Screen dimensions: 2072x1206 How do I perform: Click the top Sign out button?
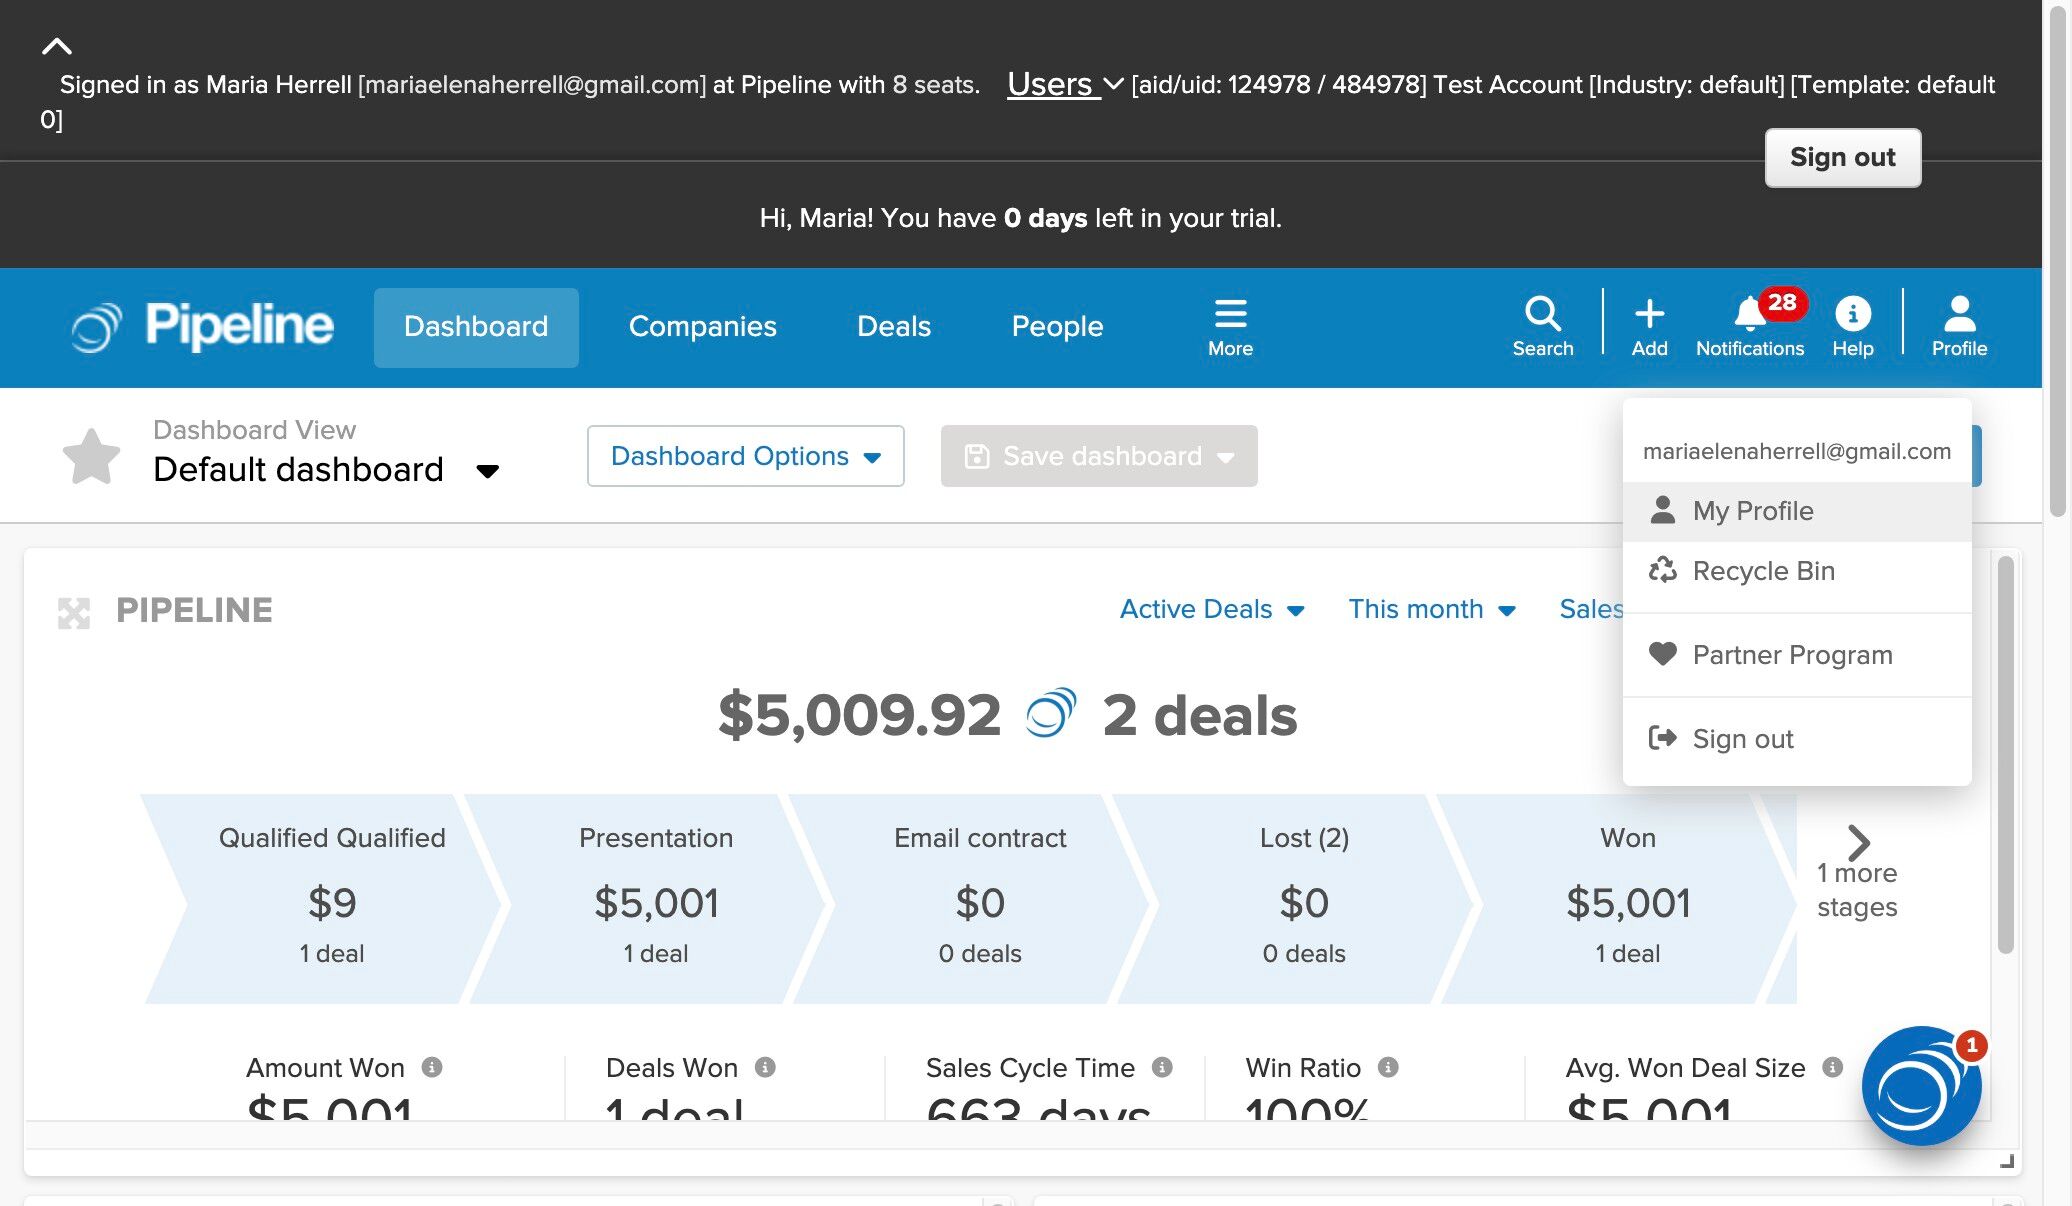(x=1842, y=158)
